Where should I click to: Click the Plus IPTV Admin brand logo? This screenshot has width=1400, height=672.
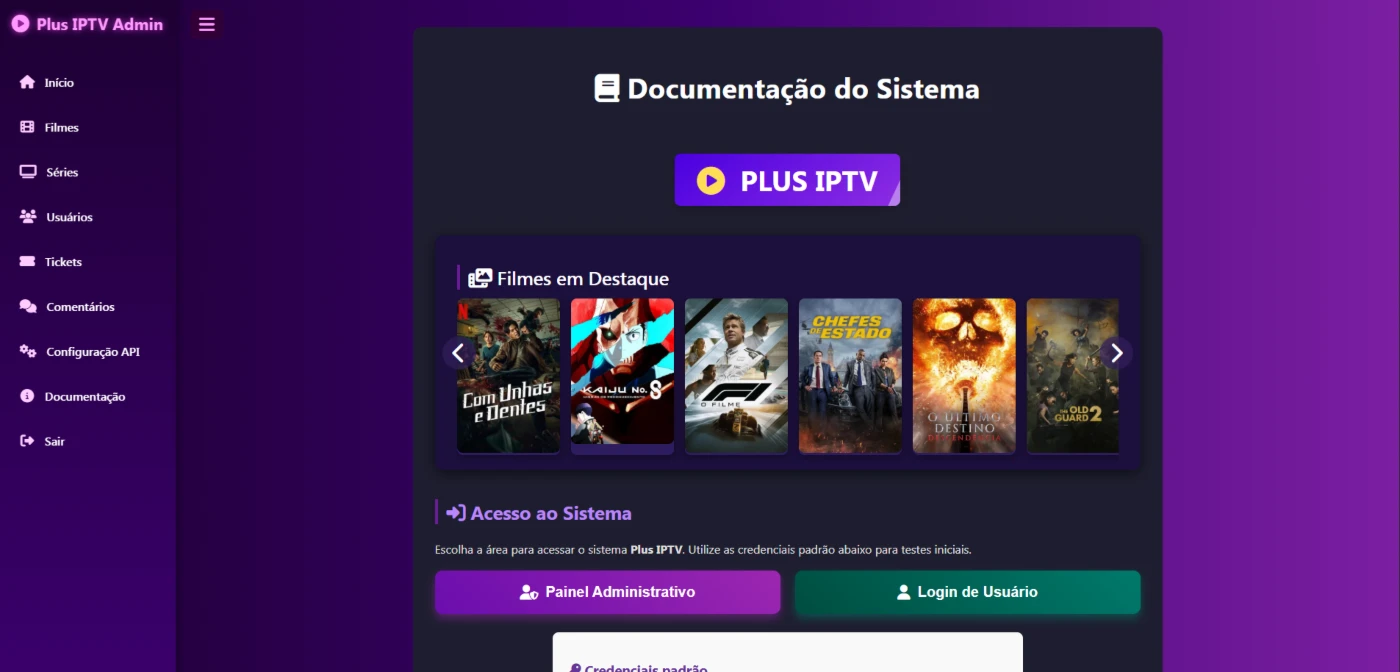(87, 24)
